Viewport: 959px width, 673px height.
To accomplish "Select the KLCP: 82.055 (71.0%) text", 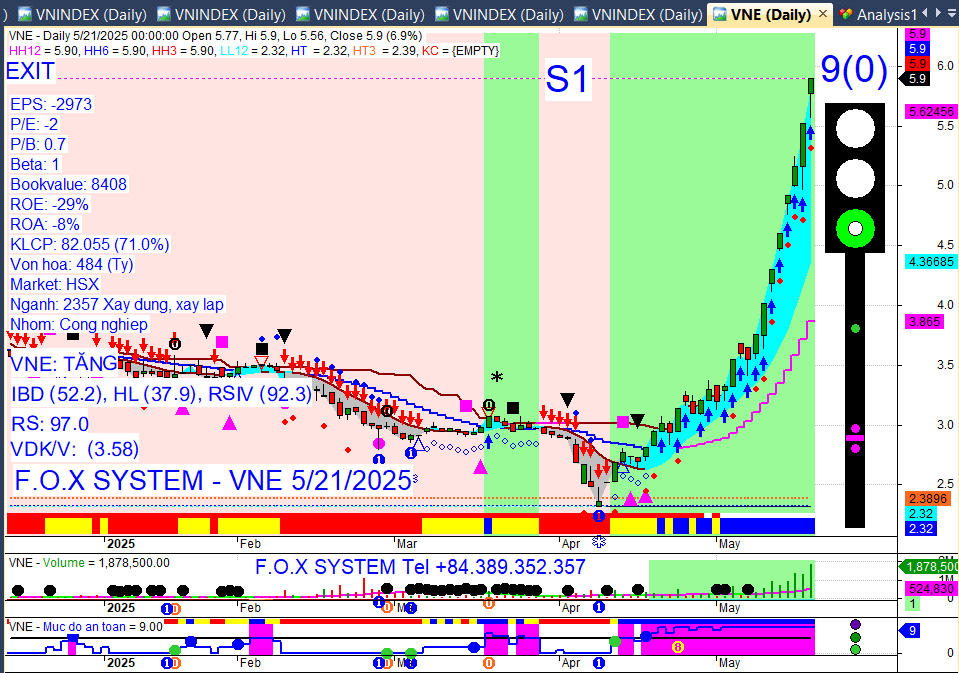I will coord(89,244).
